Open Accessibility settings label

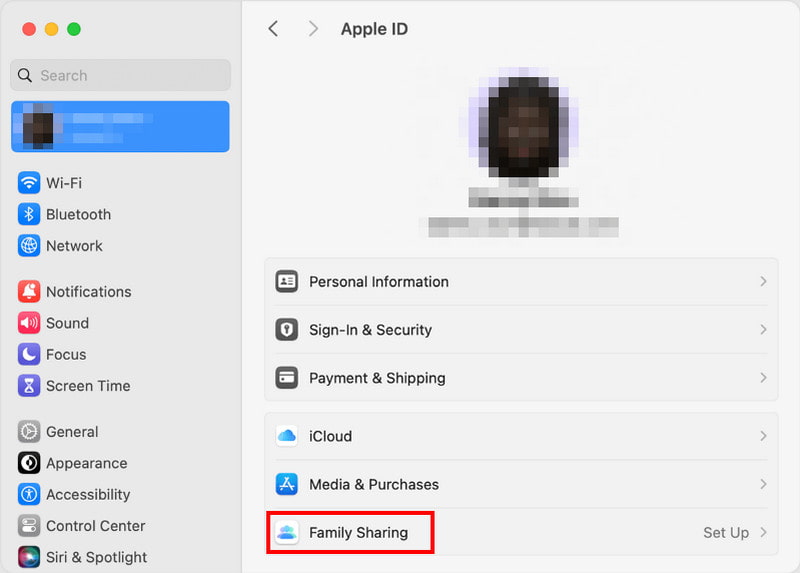[x=88, y=494]
